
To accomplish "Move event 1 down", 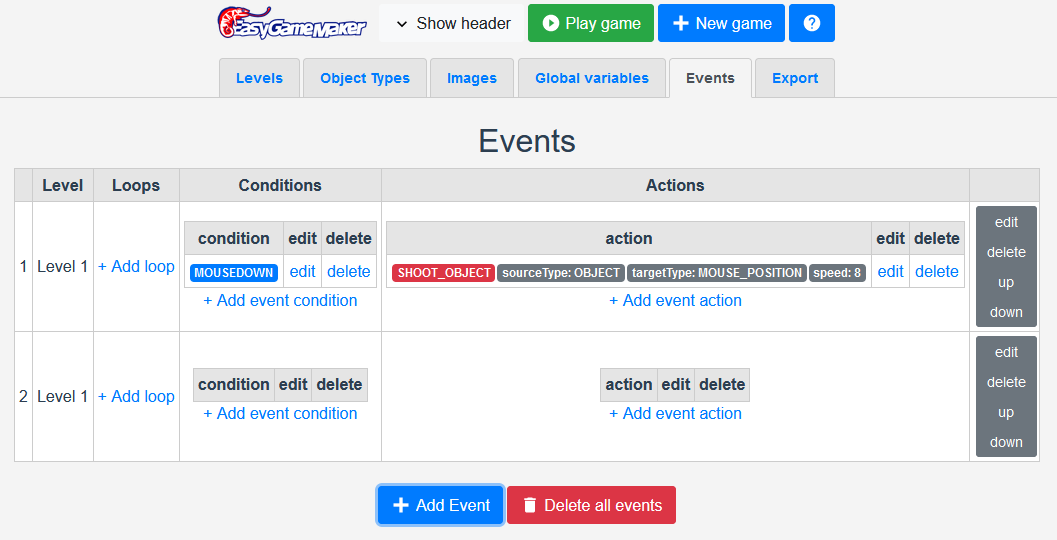I will (1006, 312).
